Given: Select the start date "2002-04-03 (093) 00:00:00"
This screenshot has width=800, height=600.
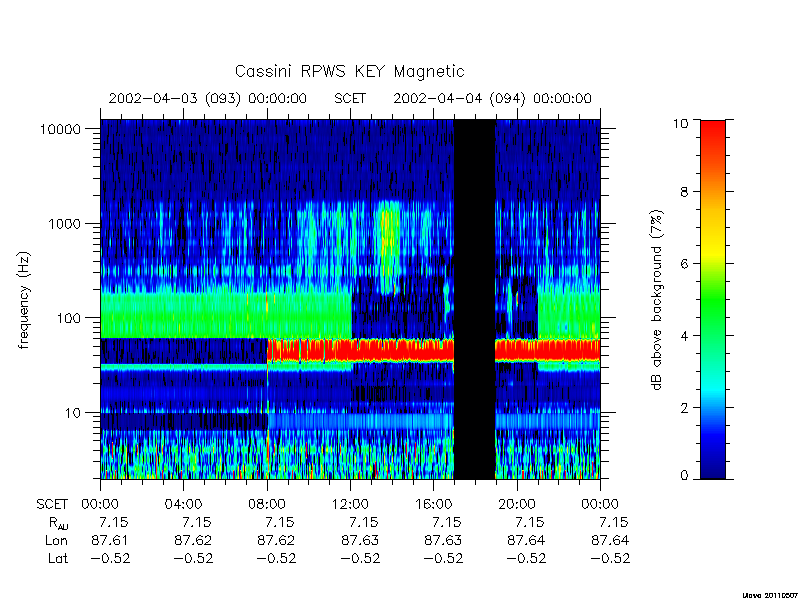Looking at the screenshot, I should [208, 98].
